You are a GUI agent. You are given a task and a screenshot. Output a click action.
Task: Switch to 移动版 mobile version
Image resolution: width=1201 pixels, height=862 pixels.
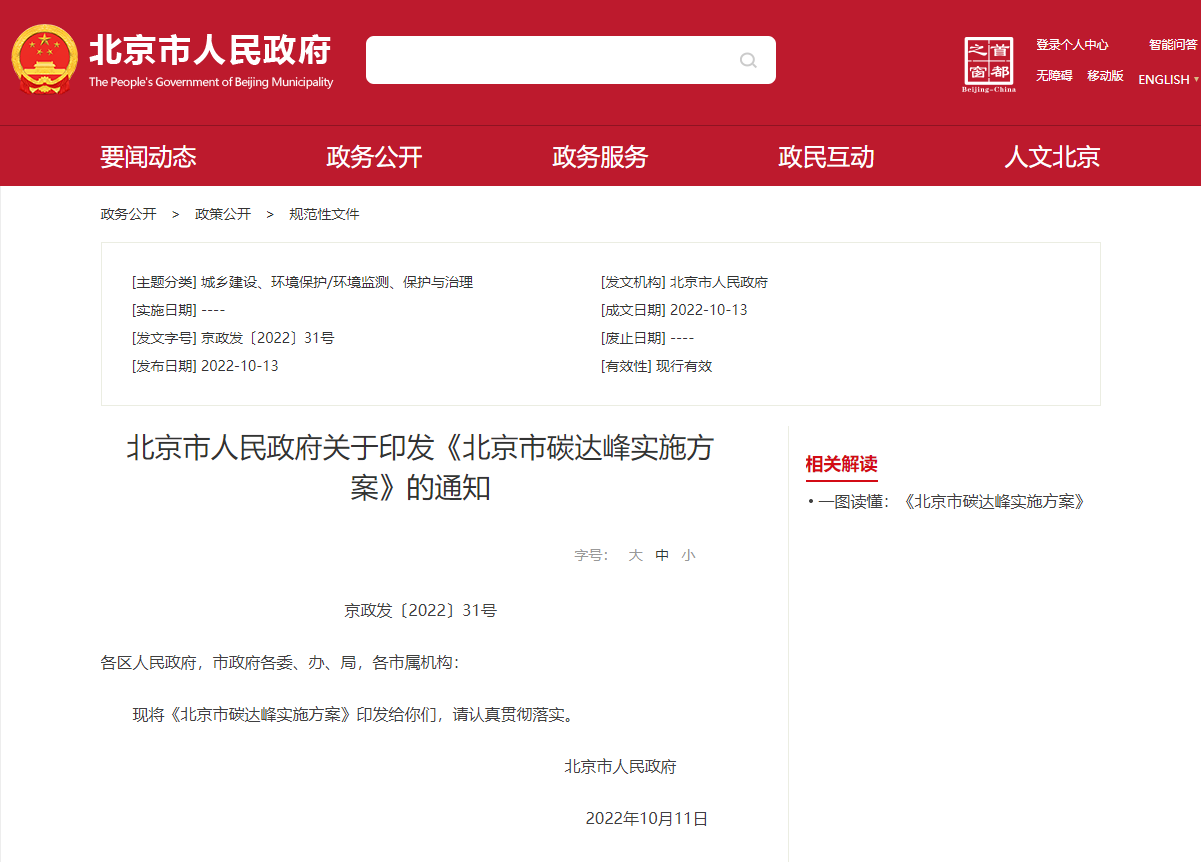click(x=1105, y=76)
